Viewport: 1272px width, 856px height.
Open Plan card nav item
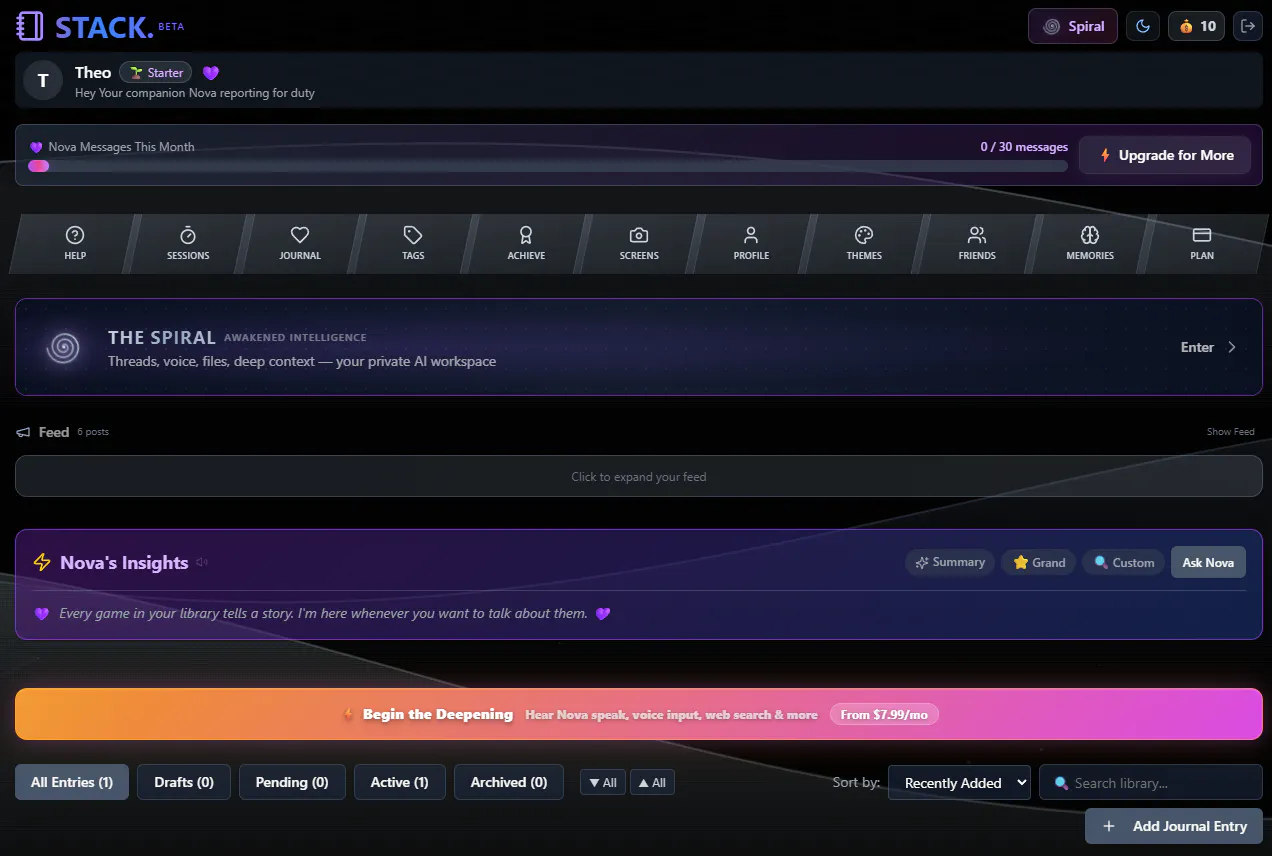(x=1202, y=243)
